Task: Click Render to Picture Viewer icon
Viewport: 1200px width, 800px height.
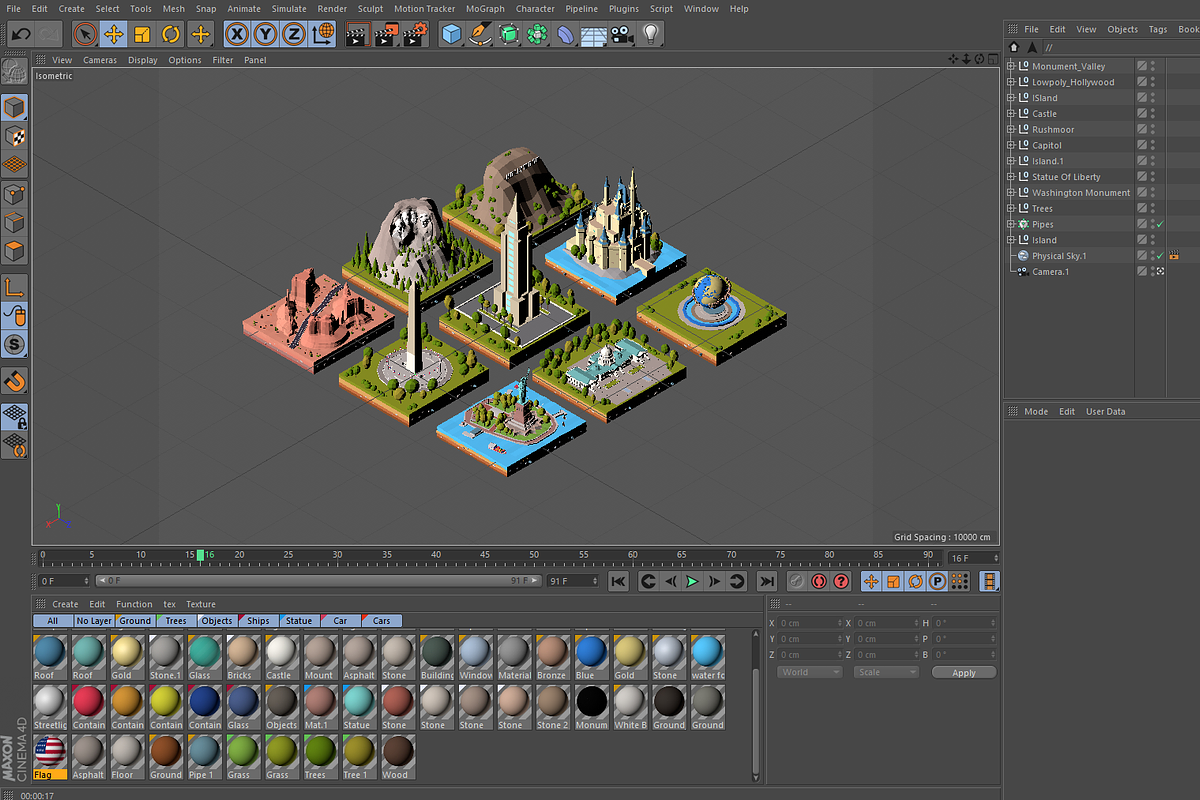Action: point(386,35)
